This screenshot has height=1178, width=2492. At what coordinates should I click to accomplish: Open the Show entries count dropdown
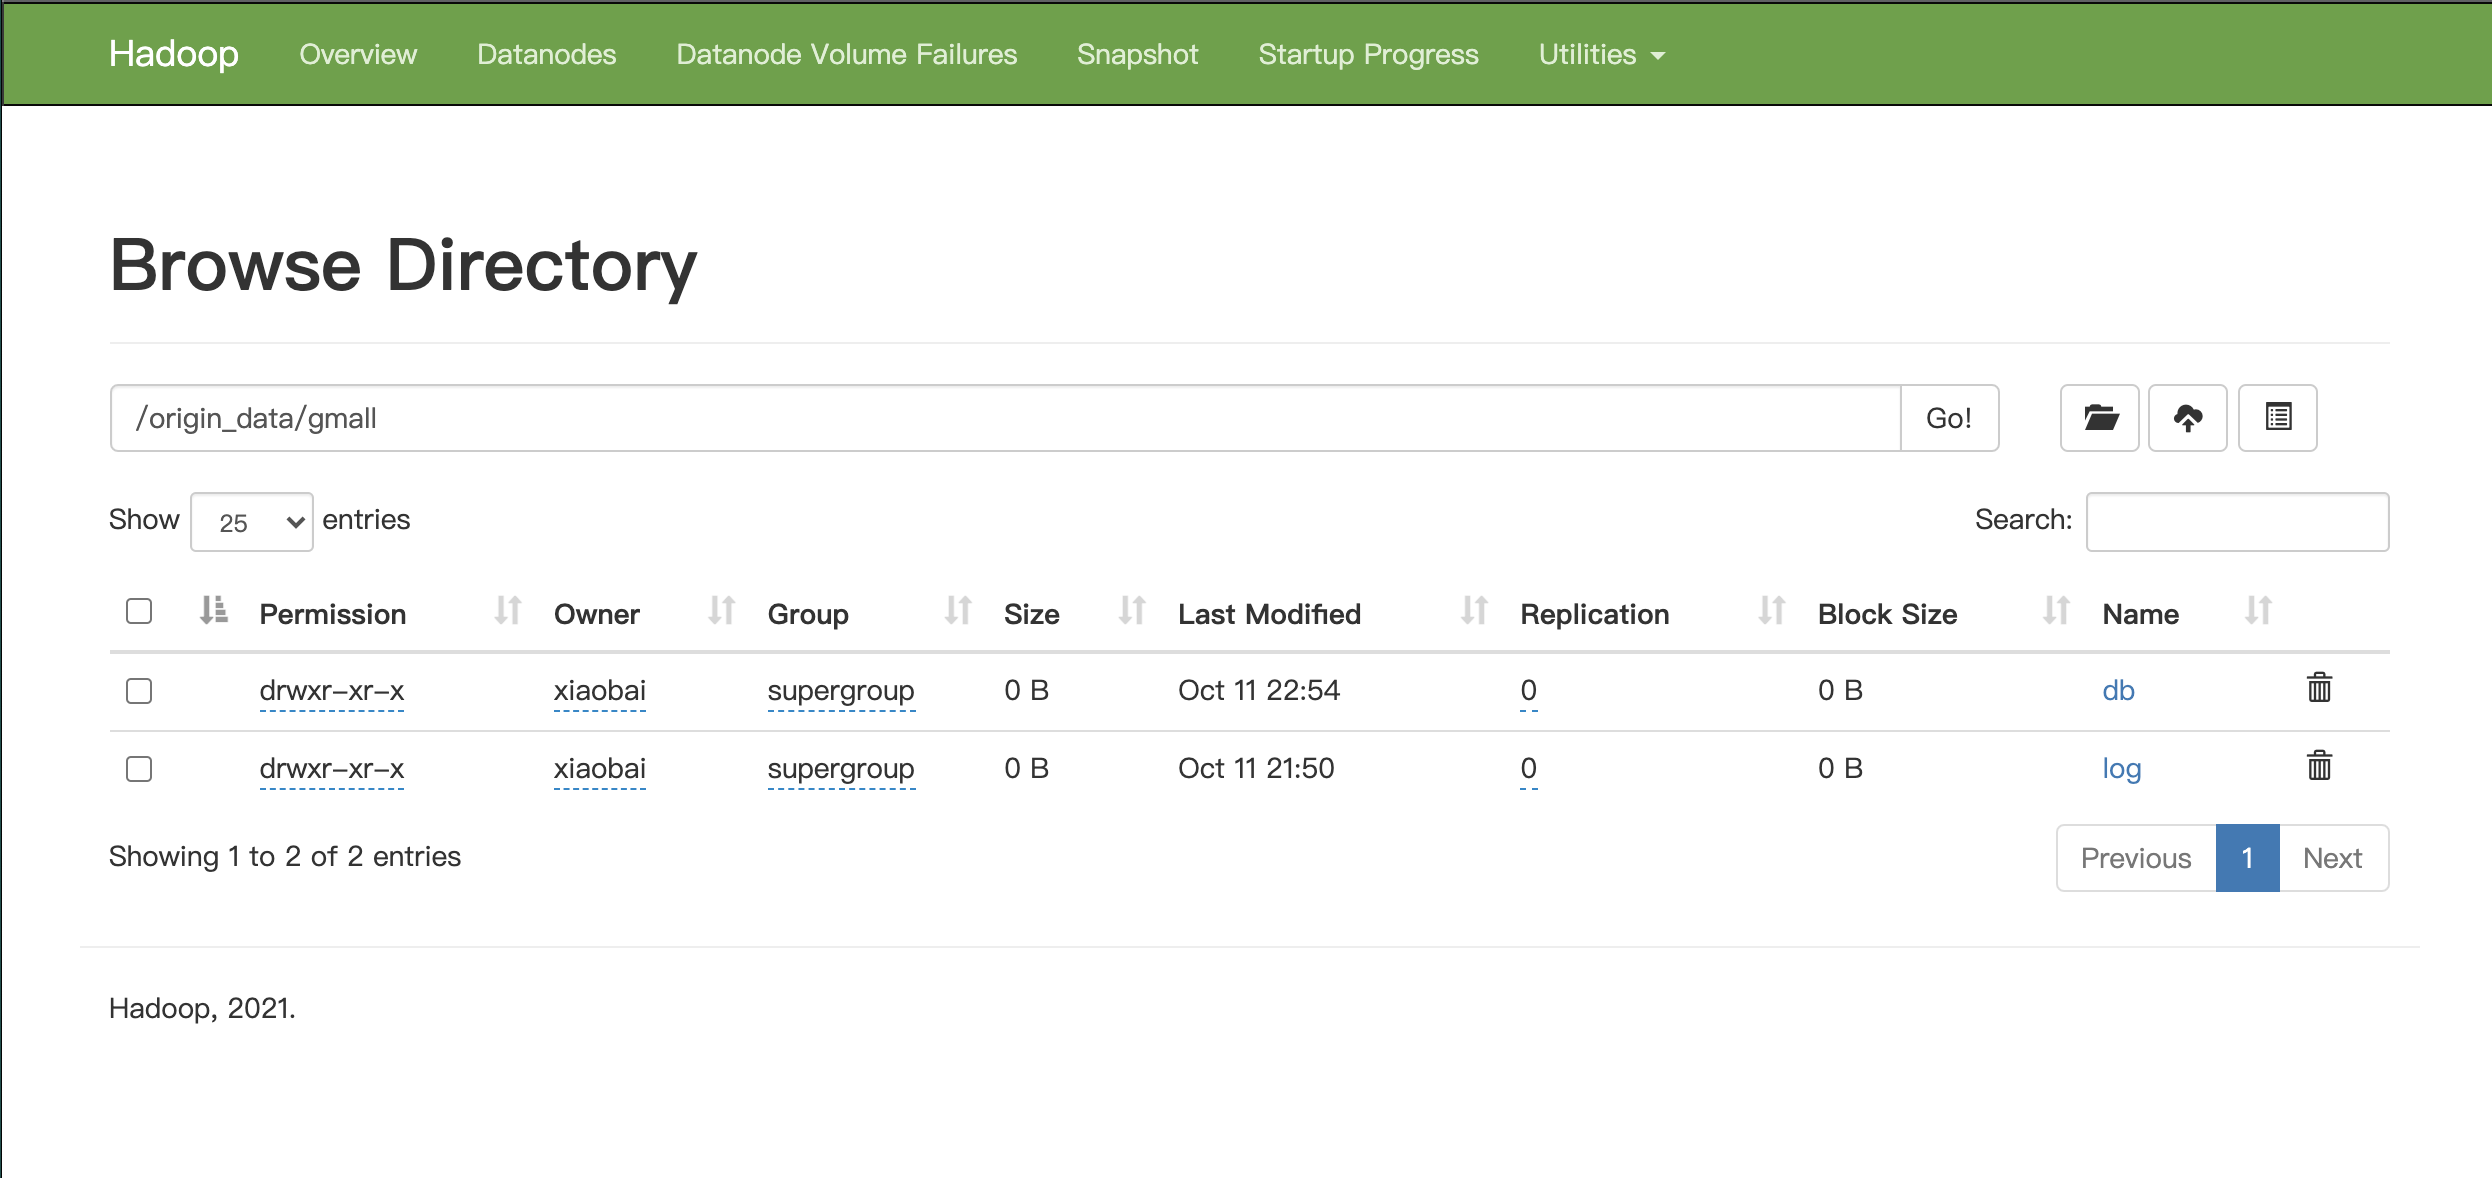(252, 522)
